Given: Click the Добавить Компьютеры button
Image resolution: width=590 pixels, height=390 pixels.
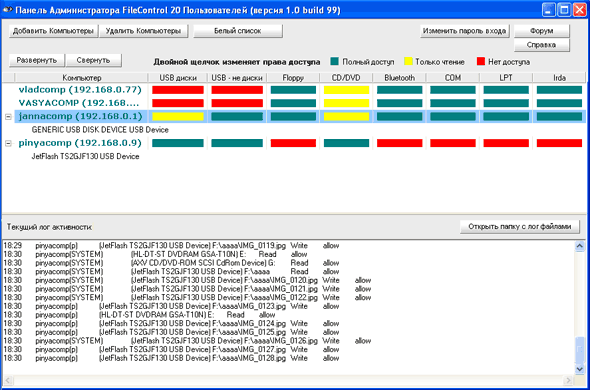Looking at the screenshot, I should 53,31.
